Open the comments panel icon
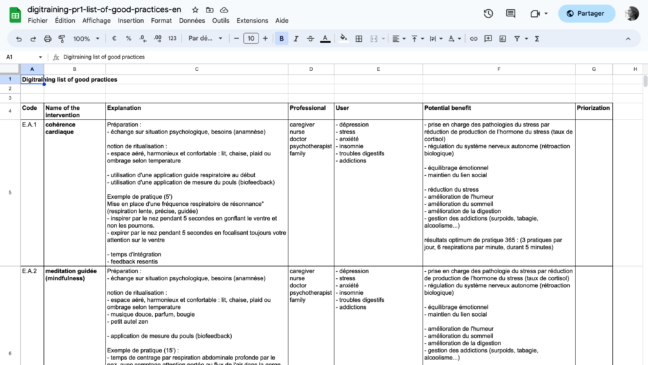648x365 pixels. 510,14
